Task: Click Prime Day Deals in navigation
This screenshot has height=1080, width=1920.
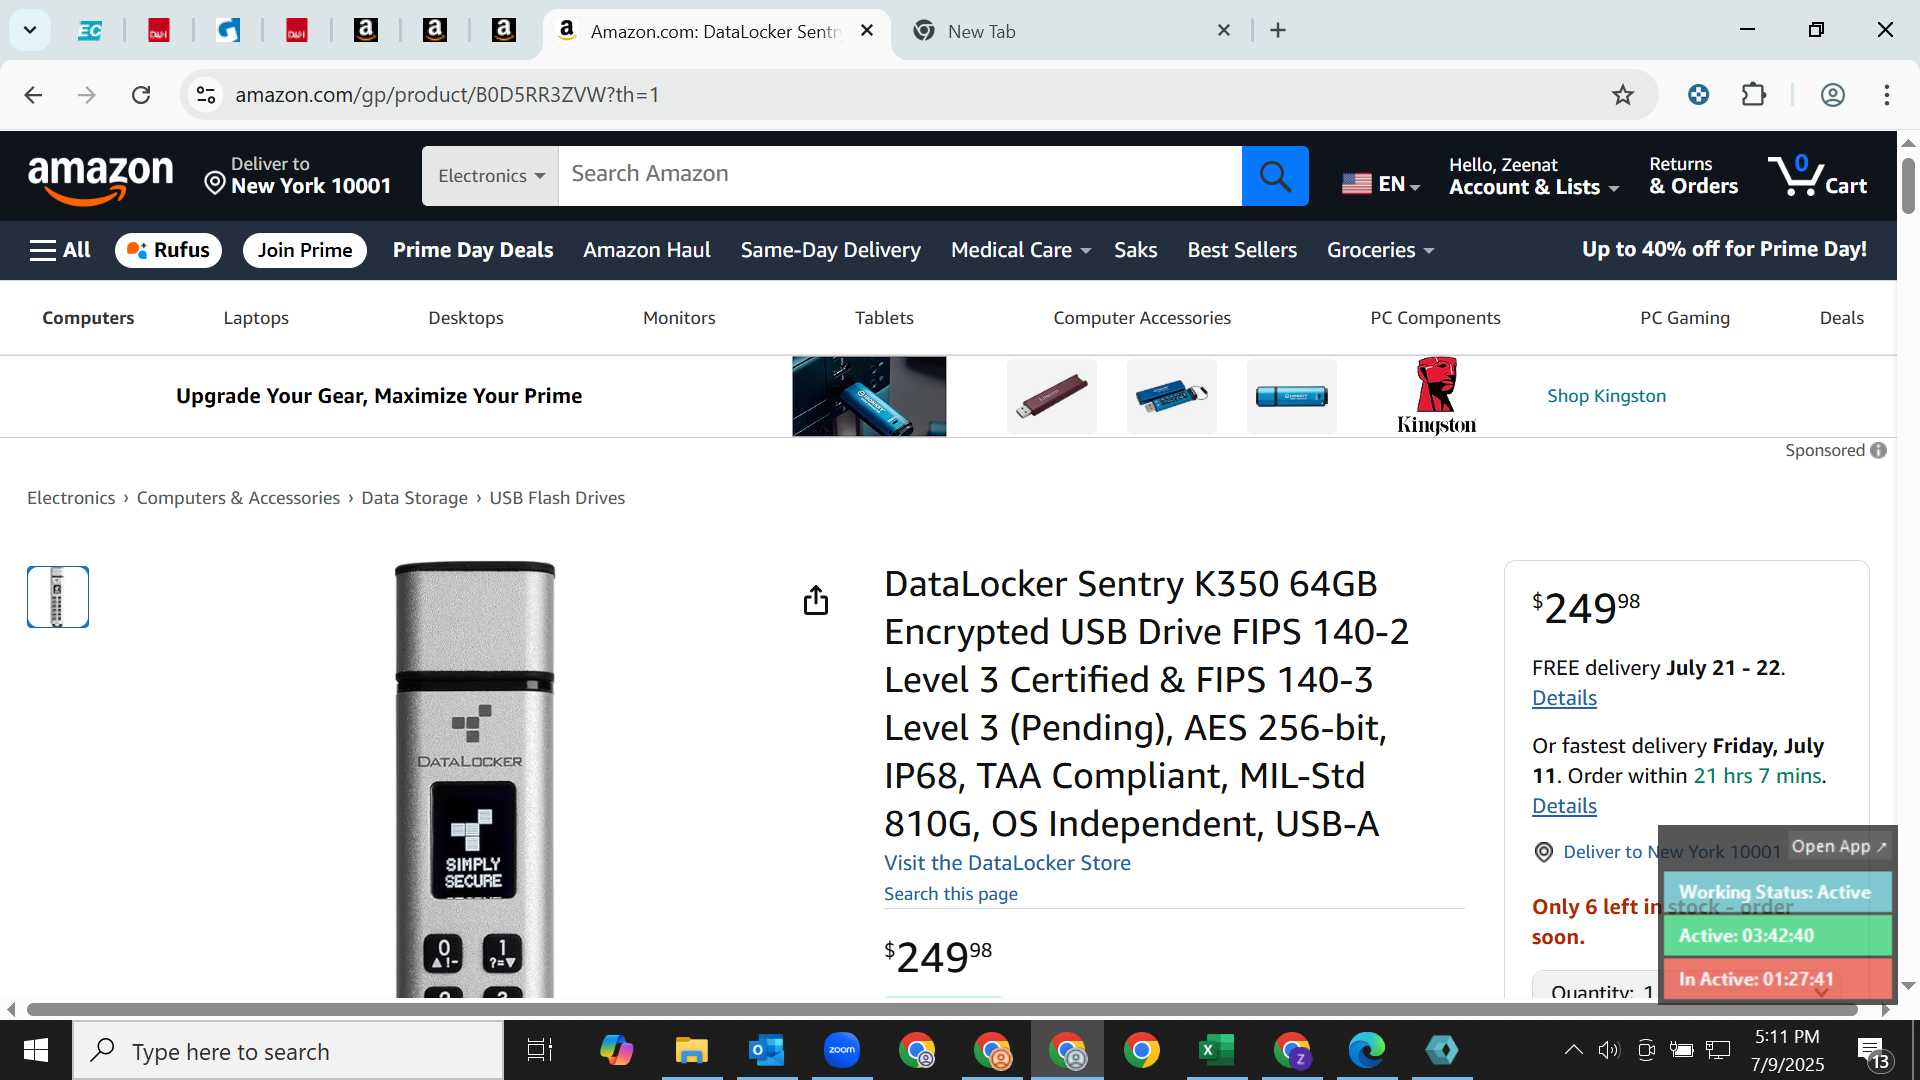Action: coord(473,250)
